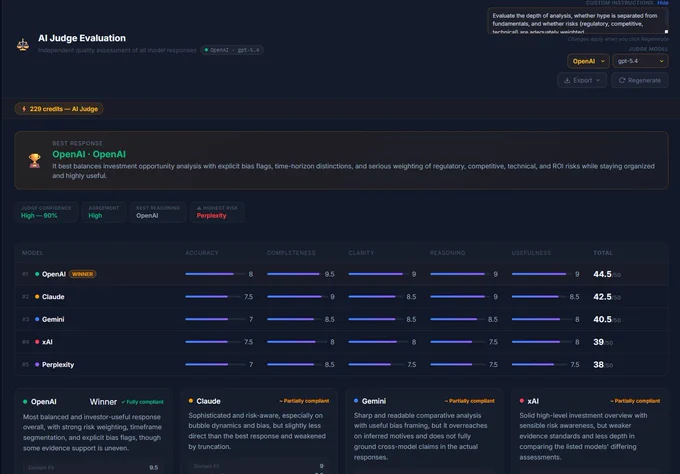Click the Agreement High chip

[104, 212]
